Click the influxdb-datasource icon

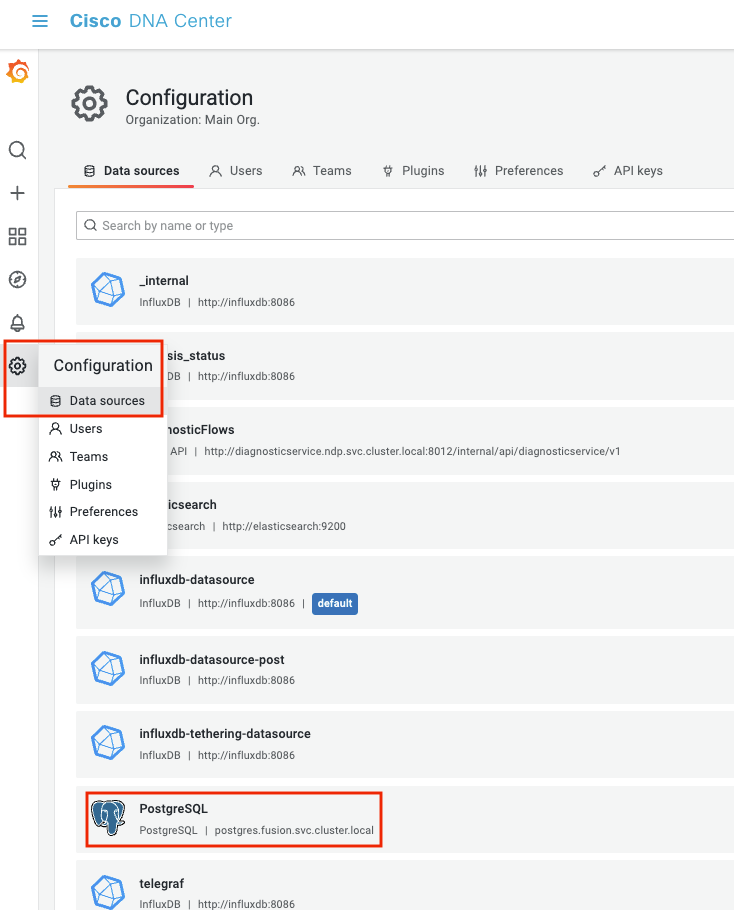tap(108, 589)
